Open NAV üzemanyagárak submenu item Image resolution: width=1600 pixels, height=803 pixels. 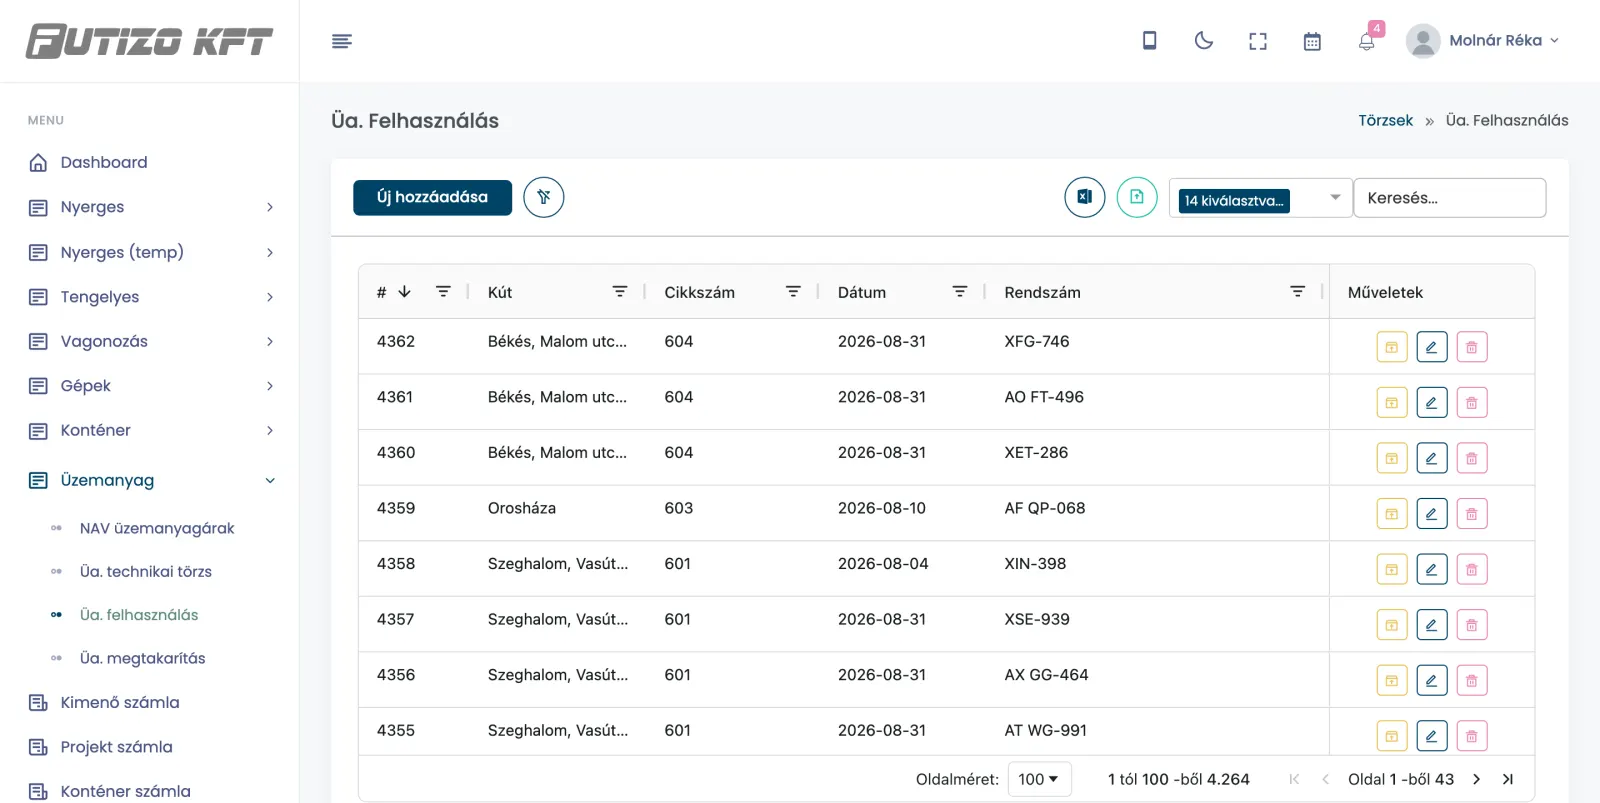click(x=157, y=528)
